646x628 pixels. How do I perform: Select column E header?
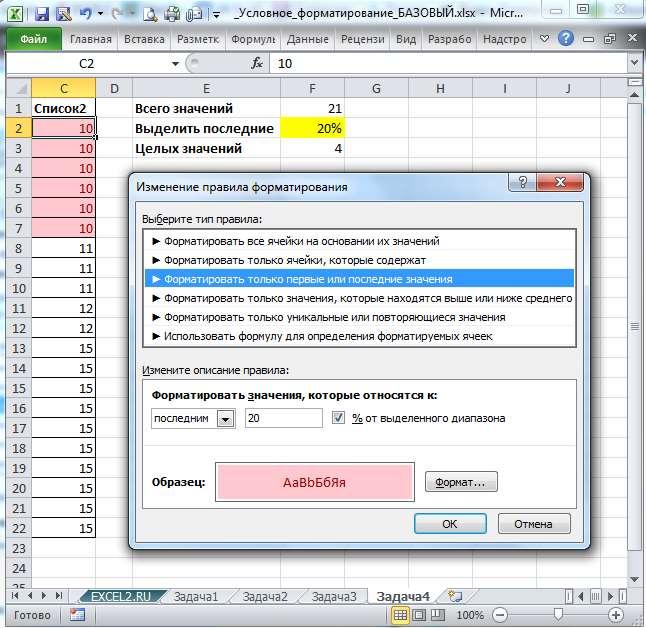click(206, 88)
